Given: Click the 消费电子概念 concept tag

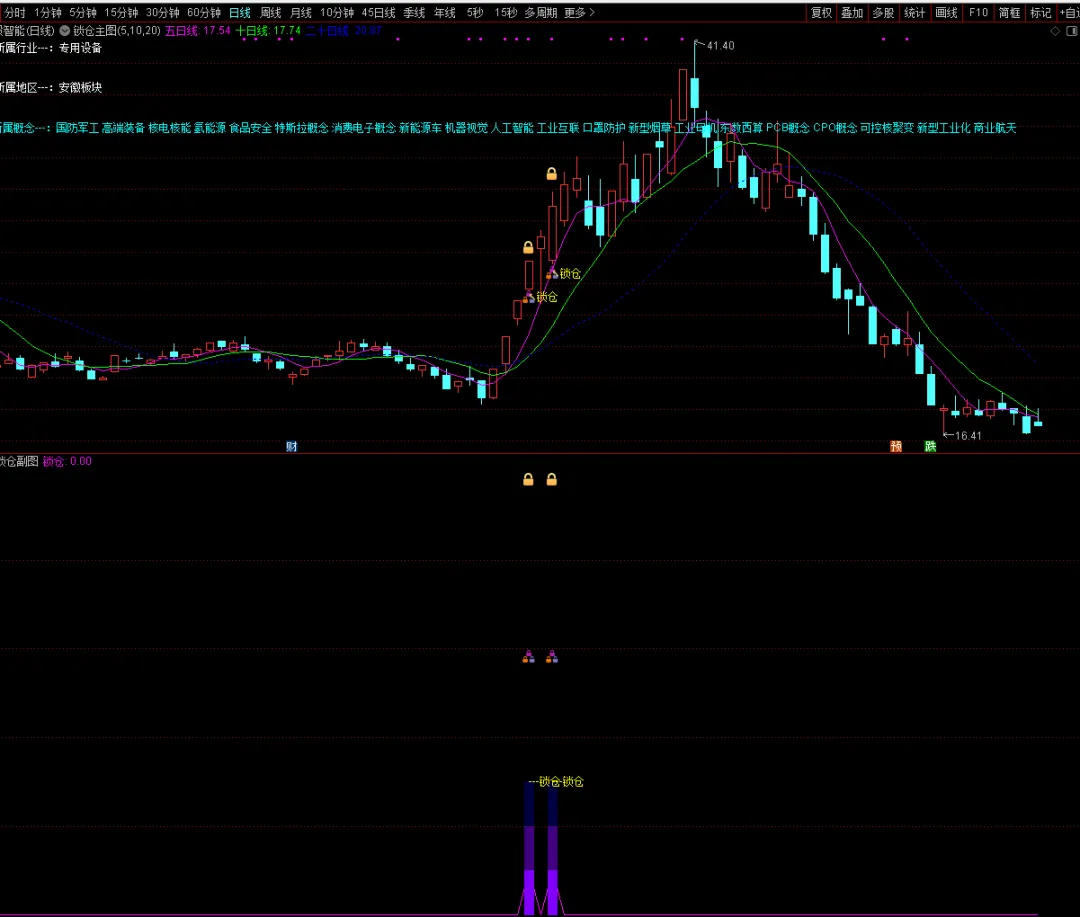Looking at the screenshot, I should click(364, 127).
